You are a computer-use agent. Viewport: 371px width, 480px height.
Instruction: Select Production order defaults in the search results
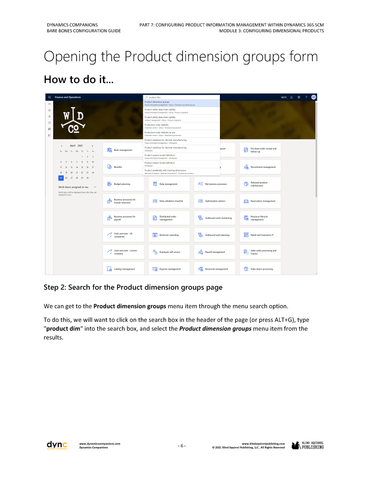[x=181, y=126]
